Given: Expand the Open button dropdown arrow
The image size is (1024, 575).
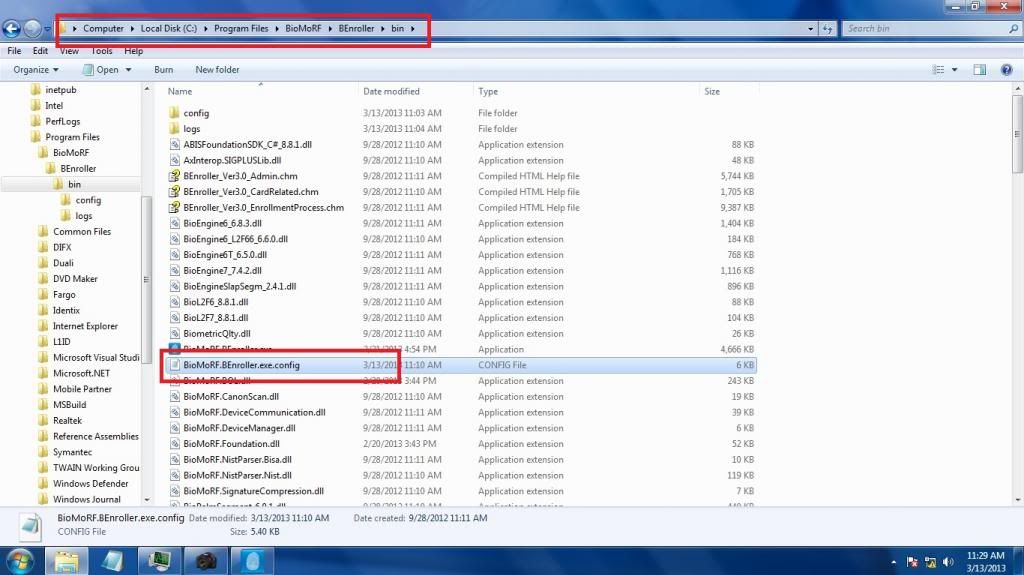Looking at the screenshot, I should 129,70.
